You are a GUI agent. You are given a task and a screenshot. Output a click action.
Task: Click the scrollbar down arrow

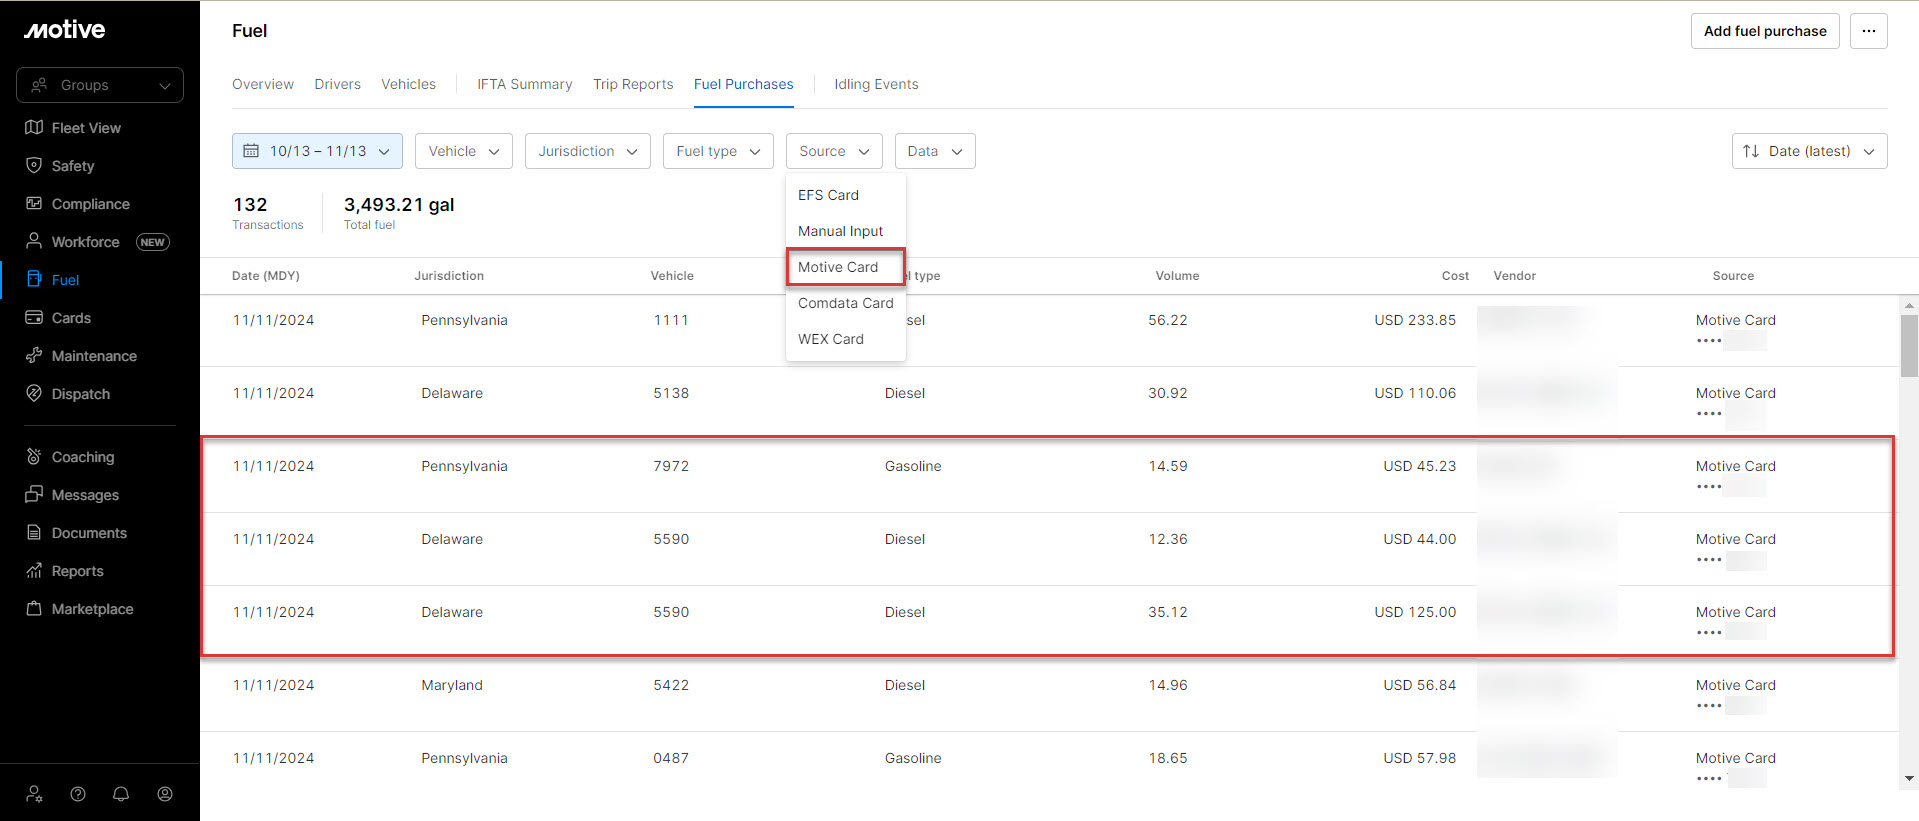(1910, 779)
